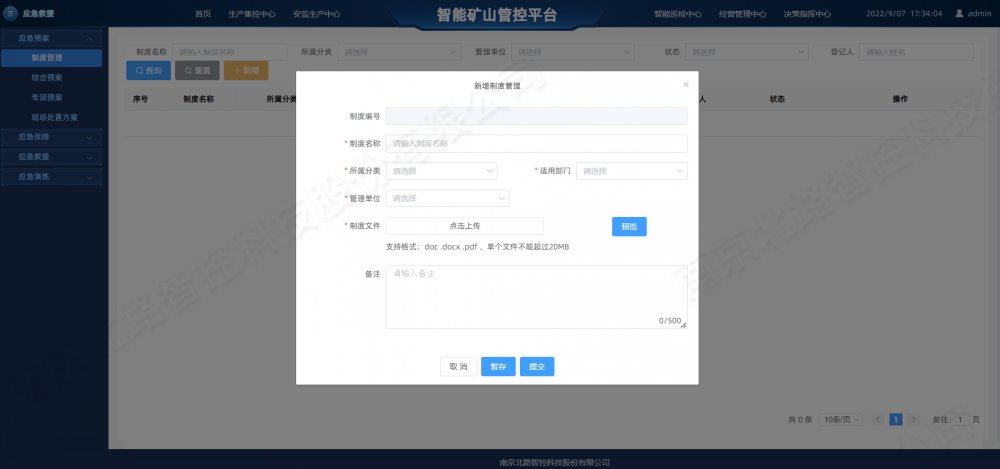Click the 备注 textarea resize handle
Screen dimensions: 1000x469
pyautogui.click(x=683, y=324)
